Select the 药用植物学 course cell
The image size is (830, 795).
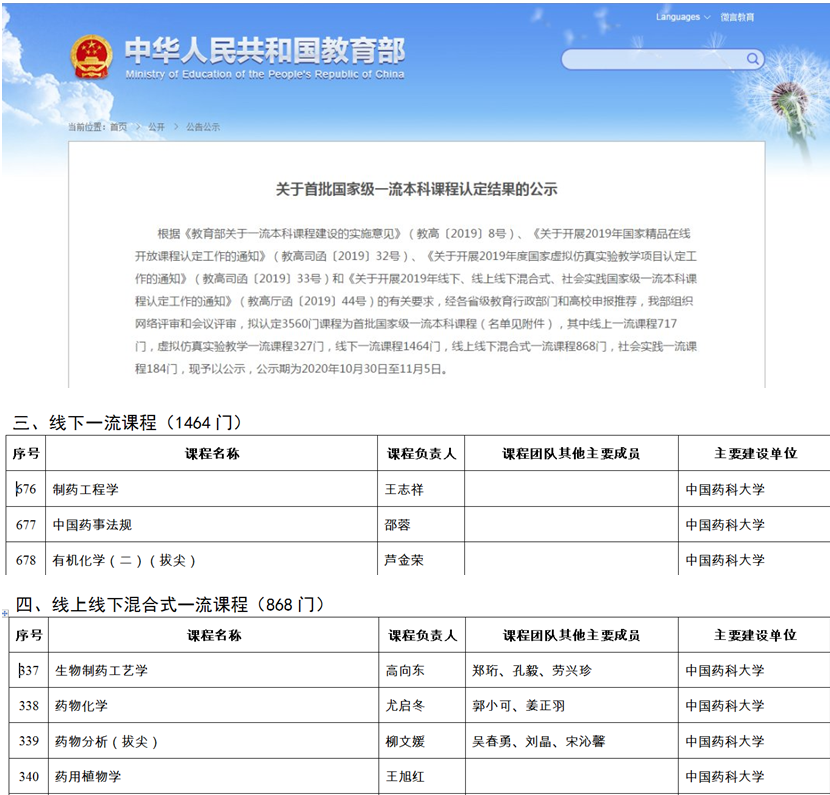click(85, 776)
